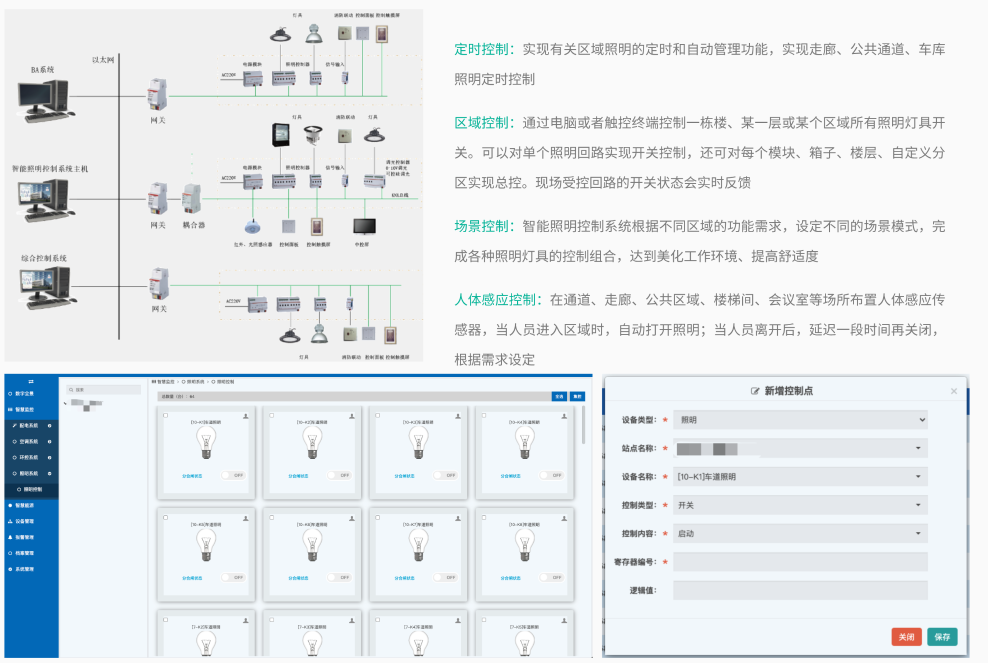Click the sidebar collapse icon at top
The width and height of the screenshot is (988, 663).
tap(30, 382)
